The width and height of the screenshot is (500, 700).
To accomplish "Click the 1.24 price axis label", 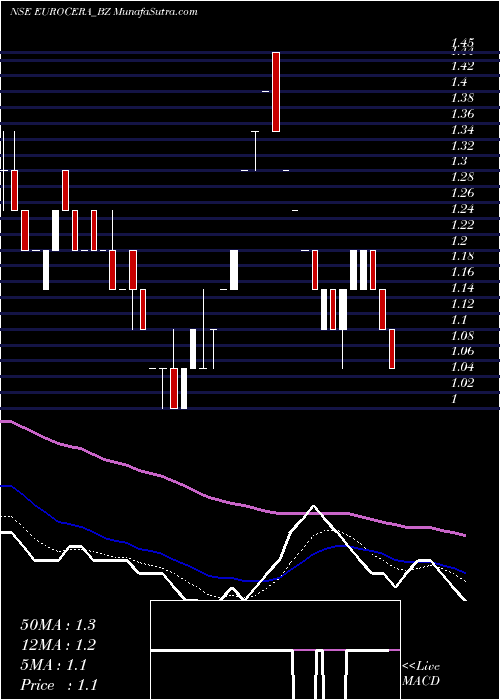I will 462,209.
